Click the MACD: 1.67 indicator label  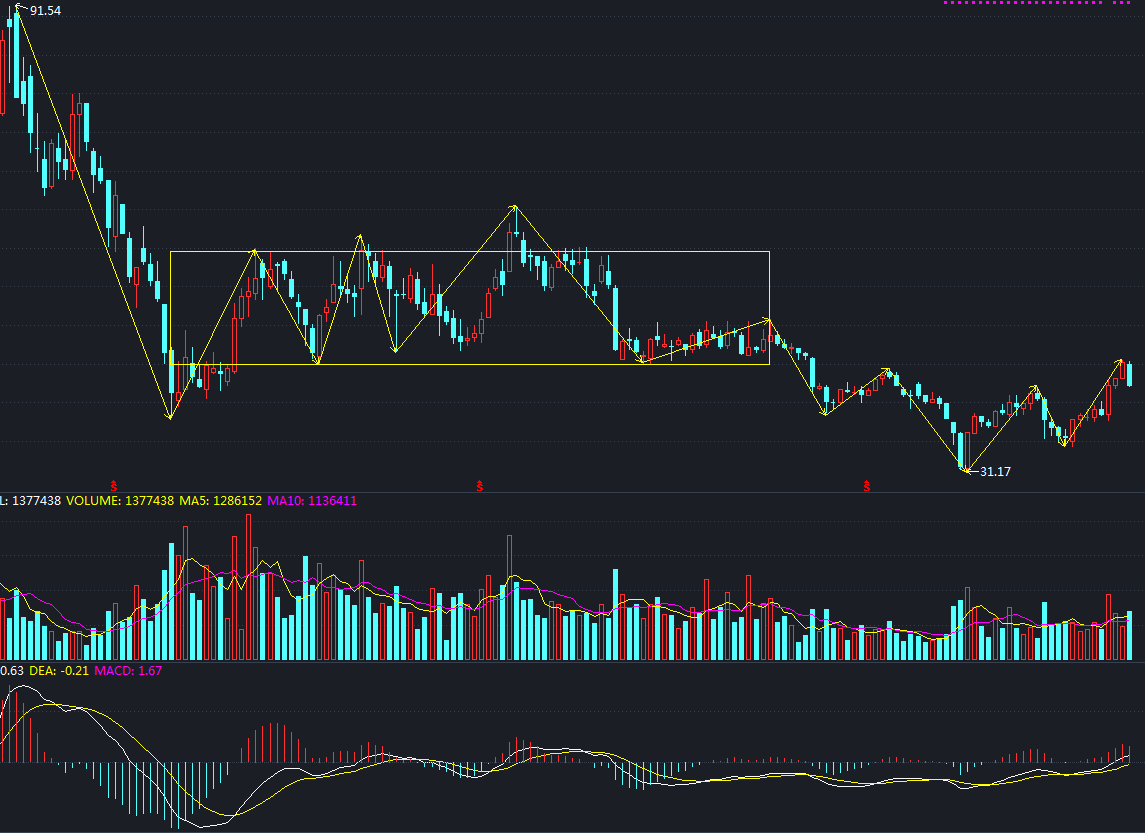coord(128,670)
